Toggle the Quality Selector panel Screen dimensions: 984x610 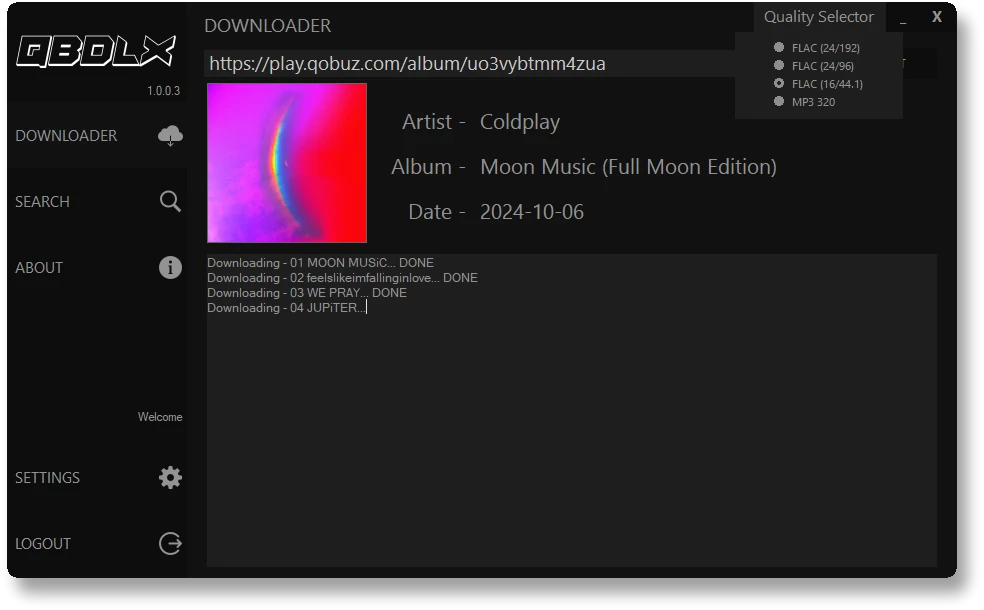(x=819, y=17)
